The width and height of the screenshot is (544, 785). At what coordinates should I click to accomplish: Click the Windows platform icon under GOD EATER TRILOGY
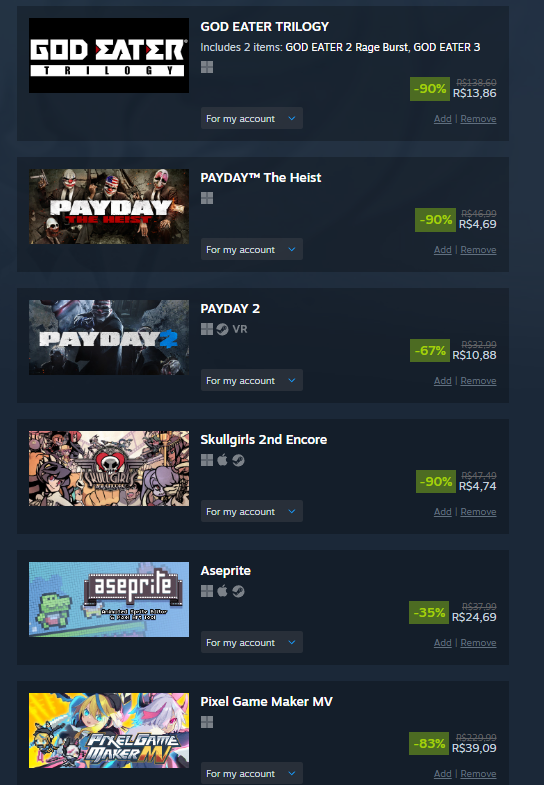point(207,67)
